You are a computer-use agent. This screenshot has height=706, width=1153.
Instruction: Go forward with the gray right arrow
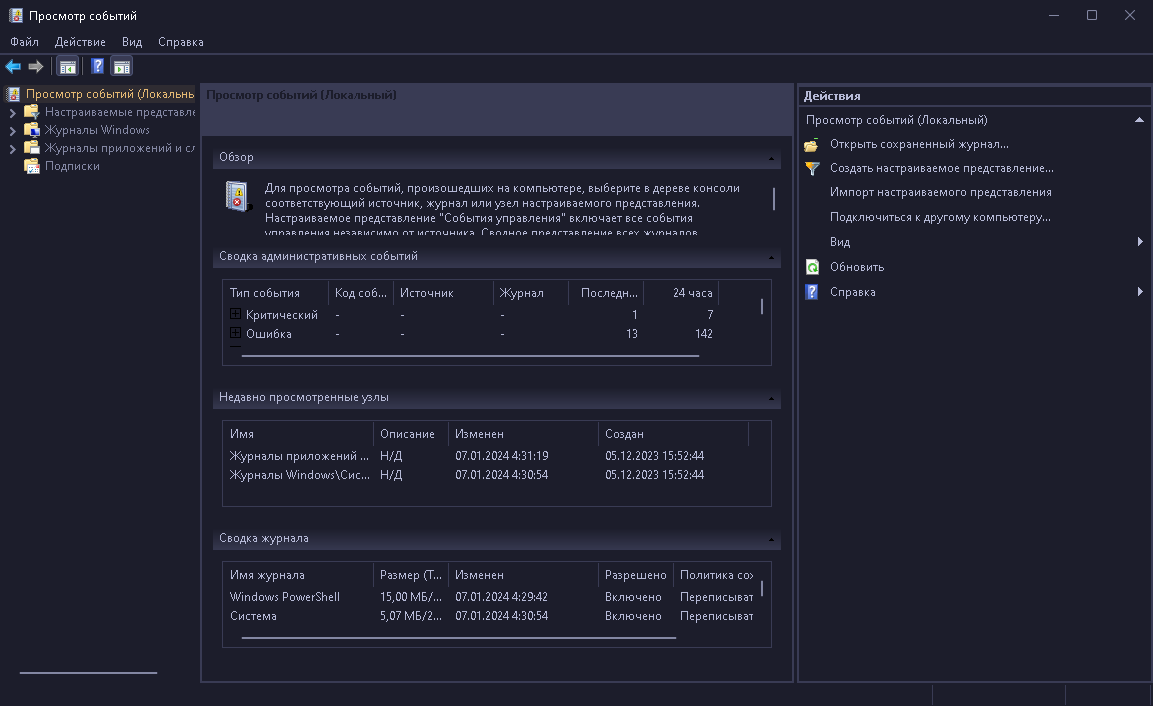36,67
